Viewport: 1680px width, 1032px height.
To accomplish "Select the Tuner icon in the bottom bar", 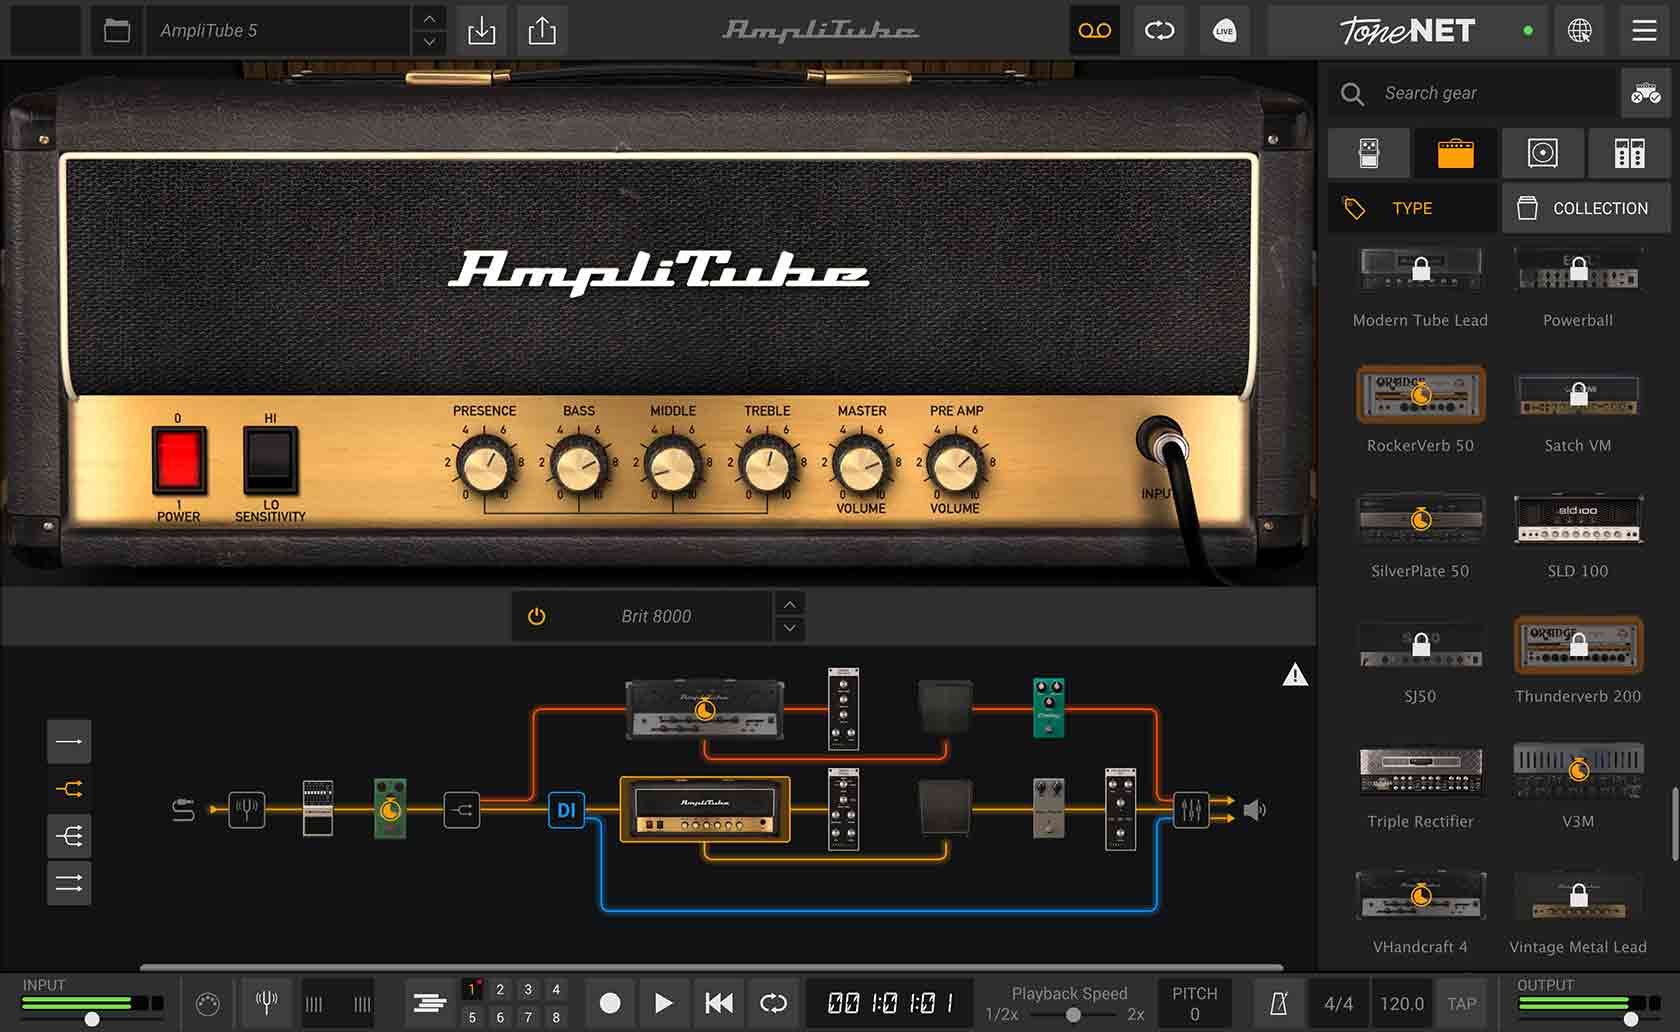I will click(x=266, y=1003).
